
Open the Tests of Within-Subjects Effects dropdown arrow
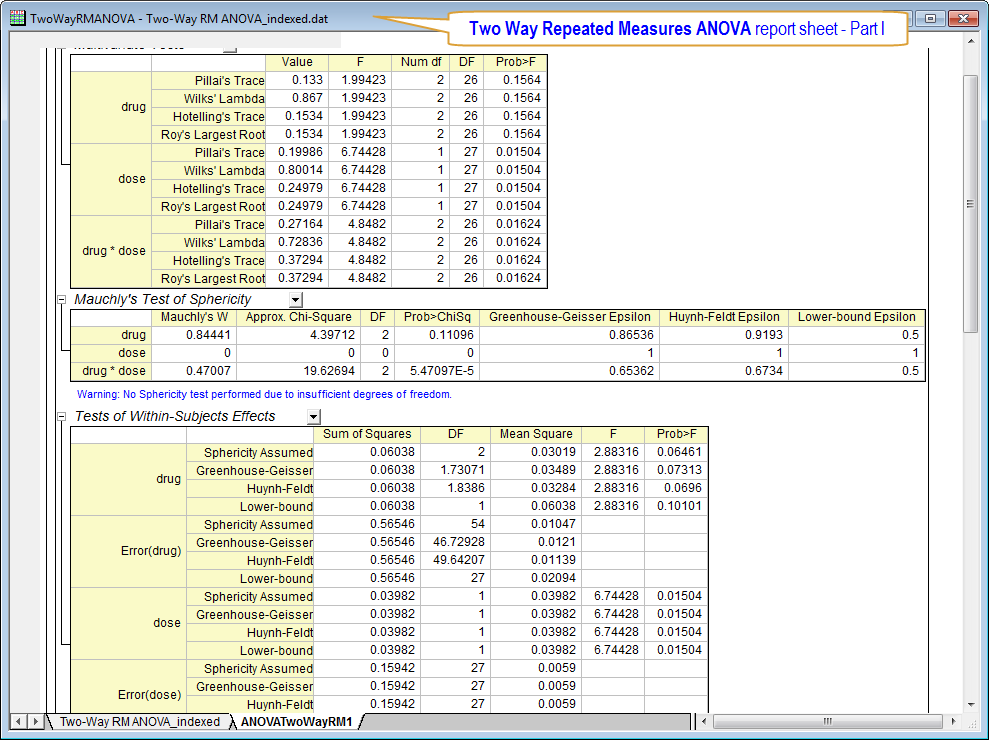(x=313, y=416)
